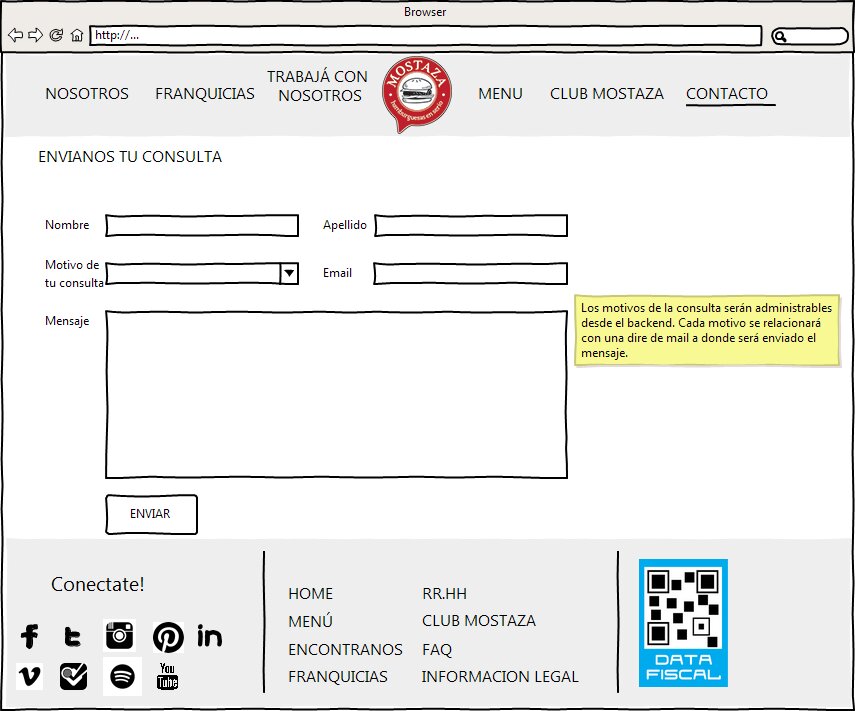Viewport: 855px width, 711px height.
Task: Click CLUB MOSTAZA footer link
Action: (x=479, y=620)
